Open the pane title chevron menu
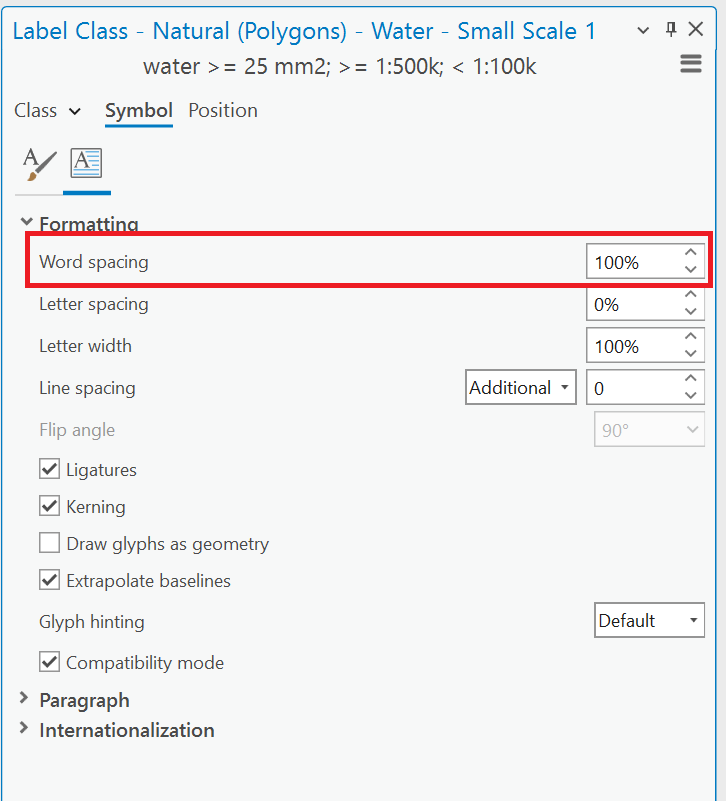Image resolution: width=726 pixels, height=801 pixels. [x=643, y=31]
